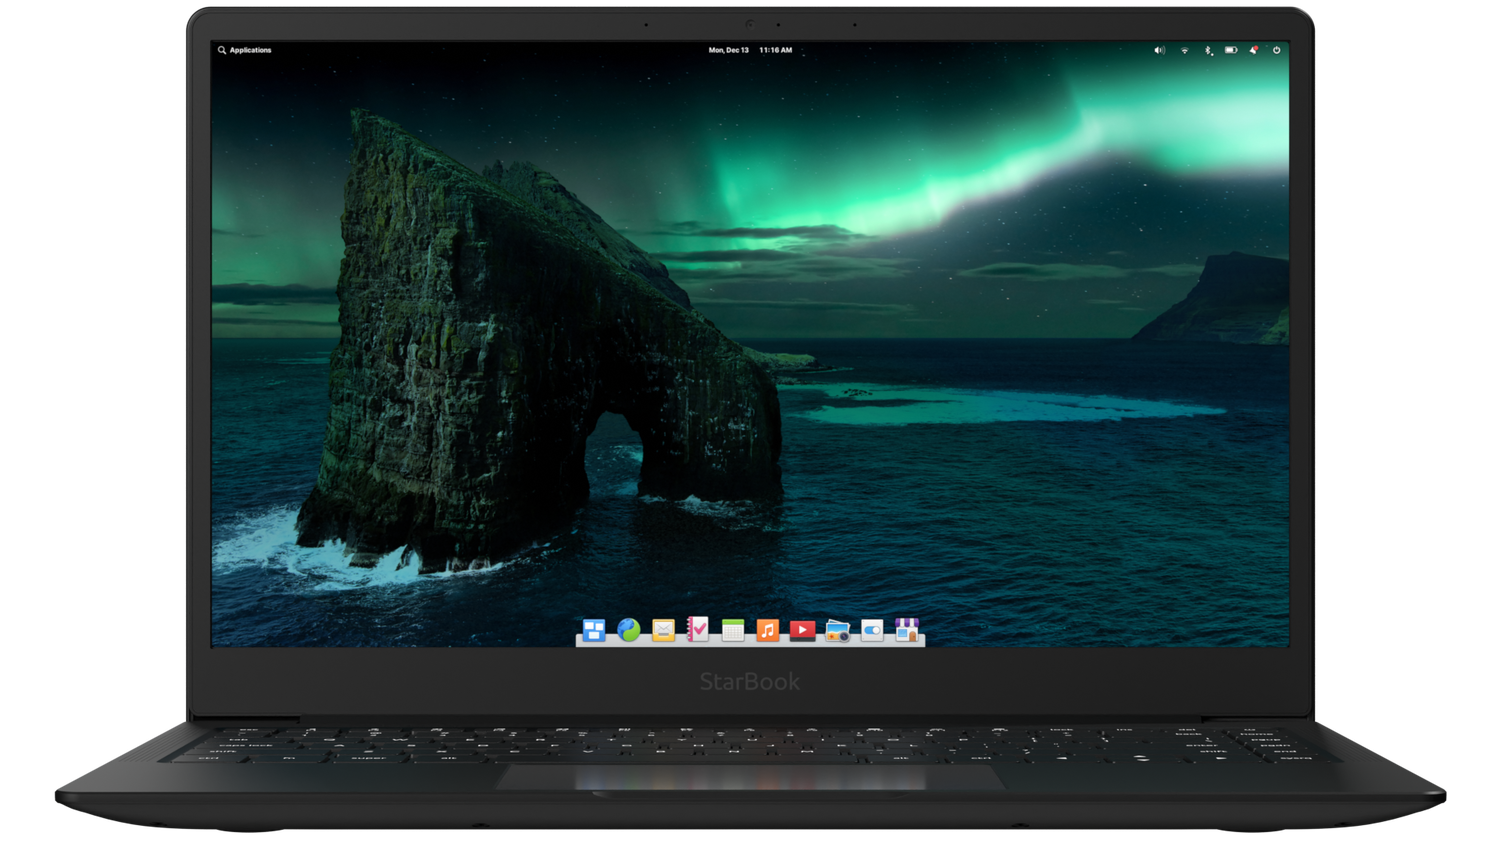Launch the Web browser globe icon
The height and width of the screenshot is (843, 1500).
click(x=629, y=630)
